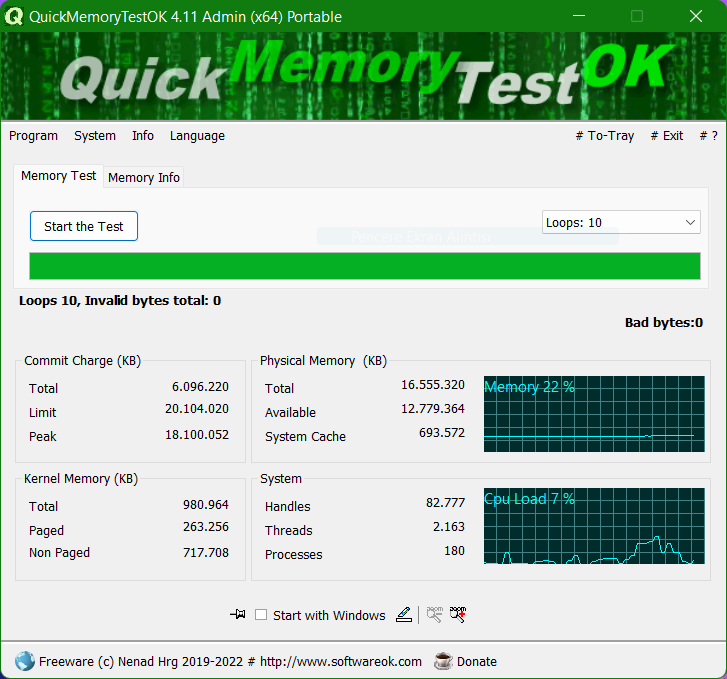Open the Loops: 10 dropdown
This screenshot has width=727, height=679.
[621, 223]
